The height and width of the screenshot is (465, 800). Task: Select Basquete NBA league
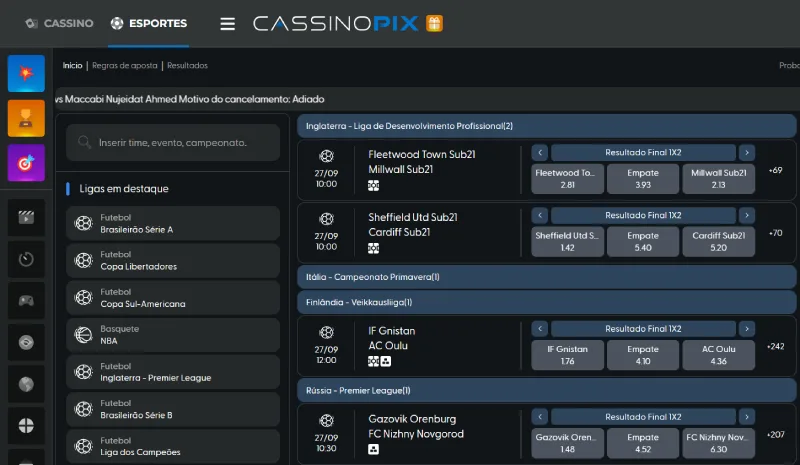pos(173,335)
